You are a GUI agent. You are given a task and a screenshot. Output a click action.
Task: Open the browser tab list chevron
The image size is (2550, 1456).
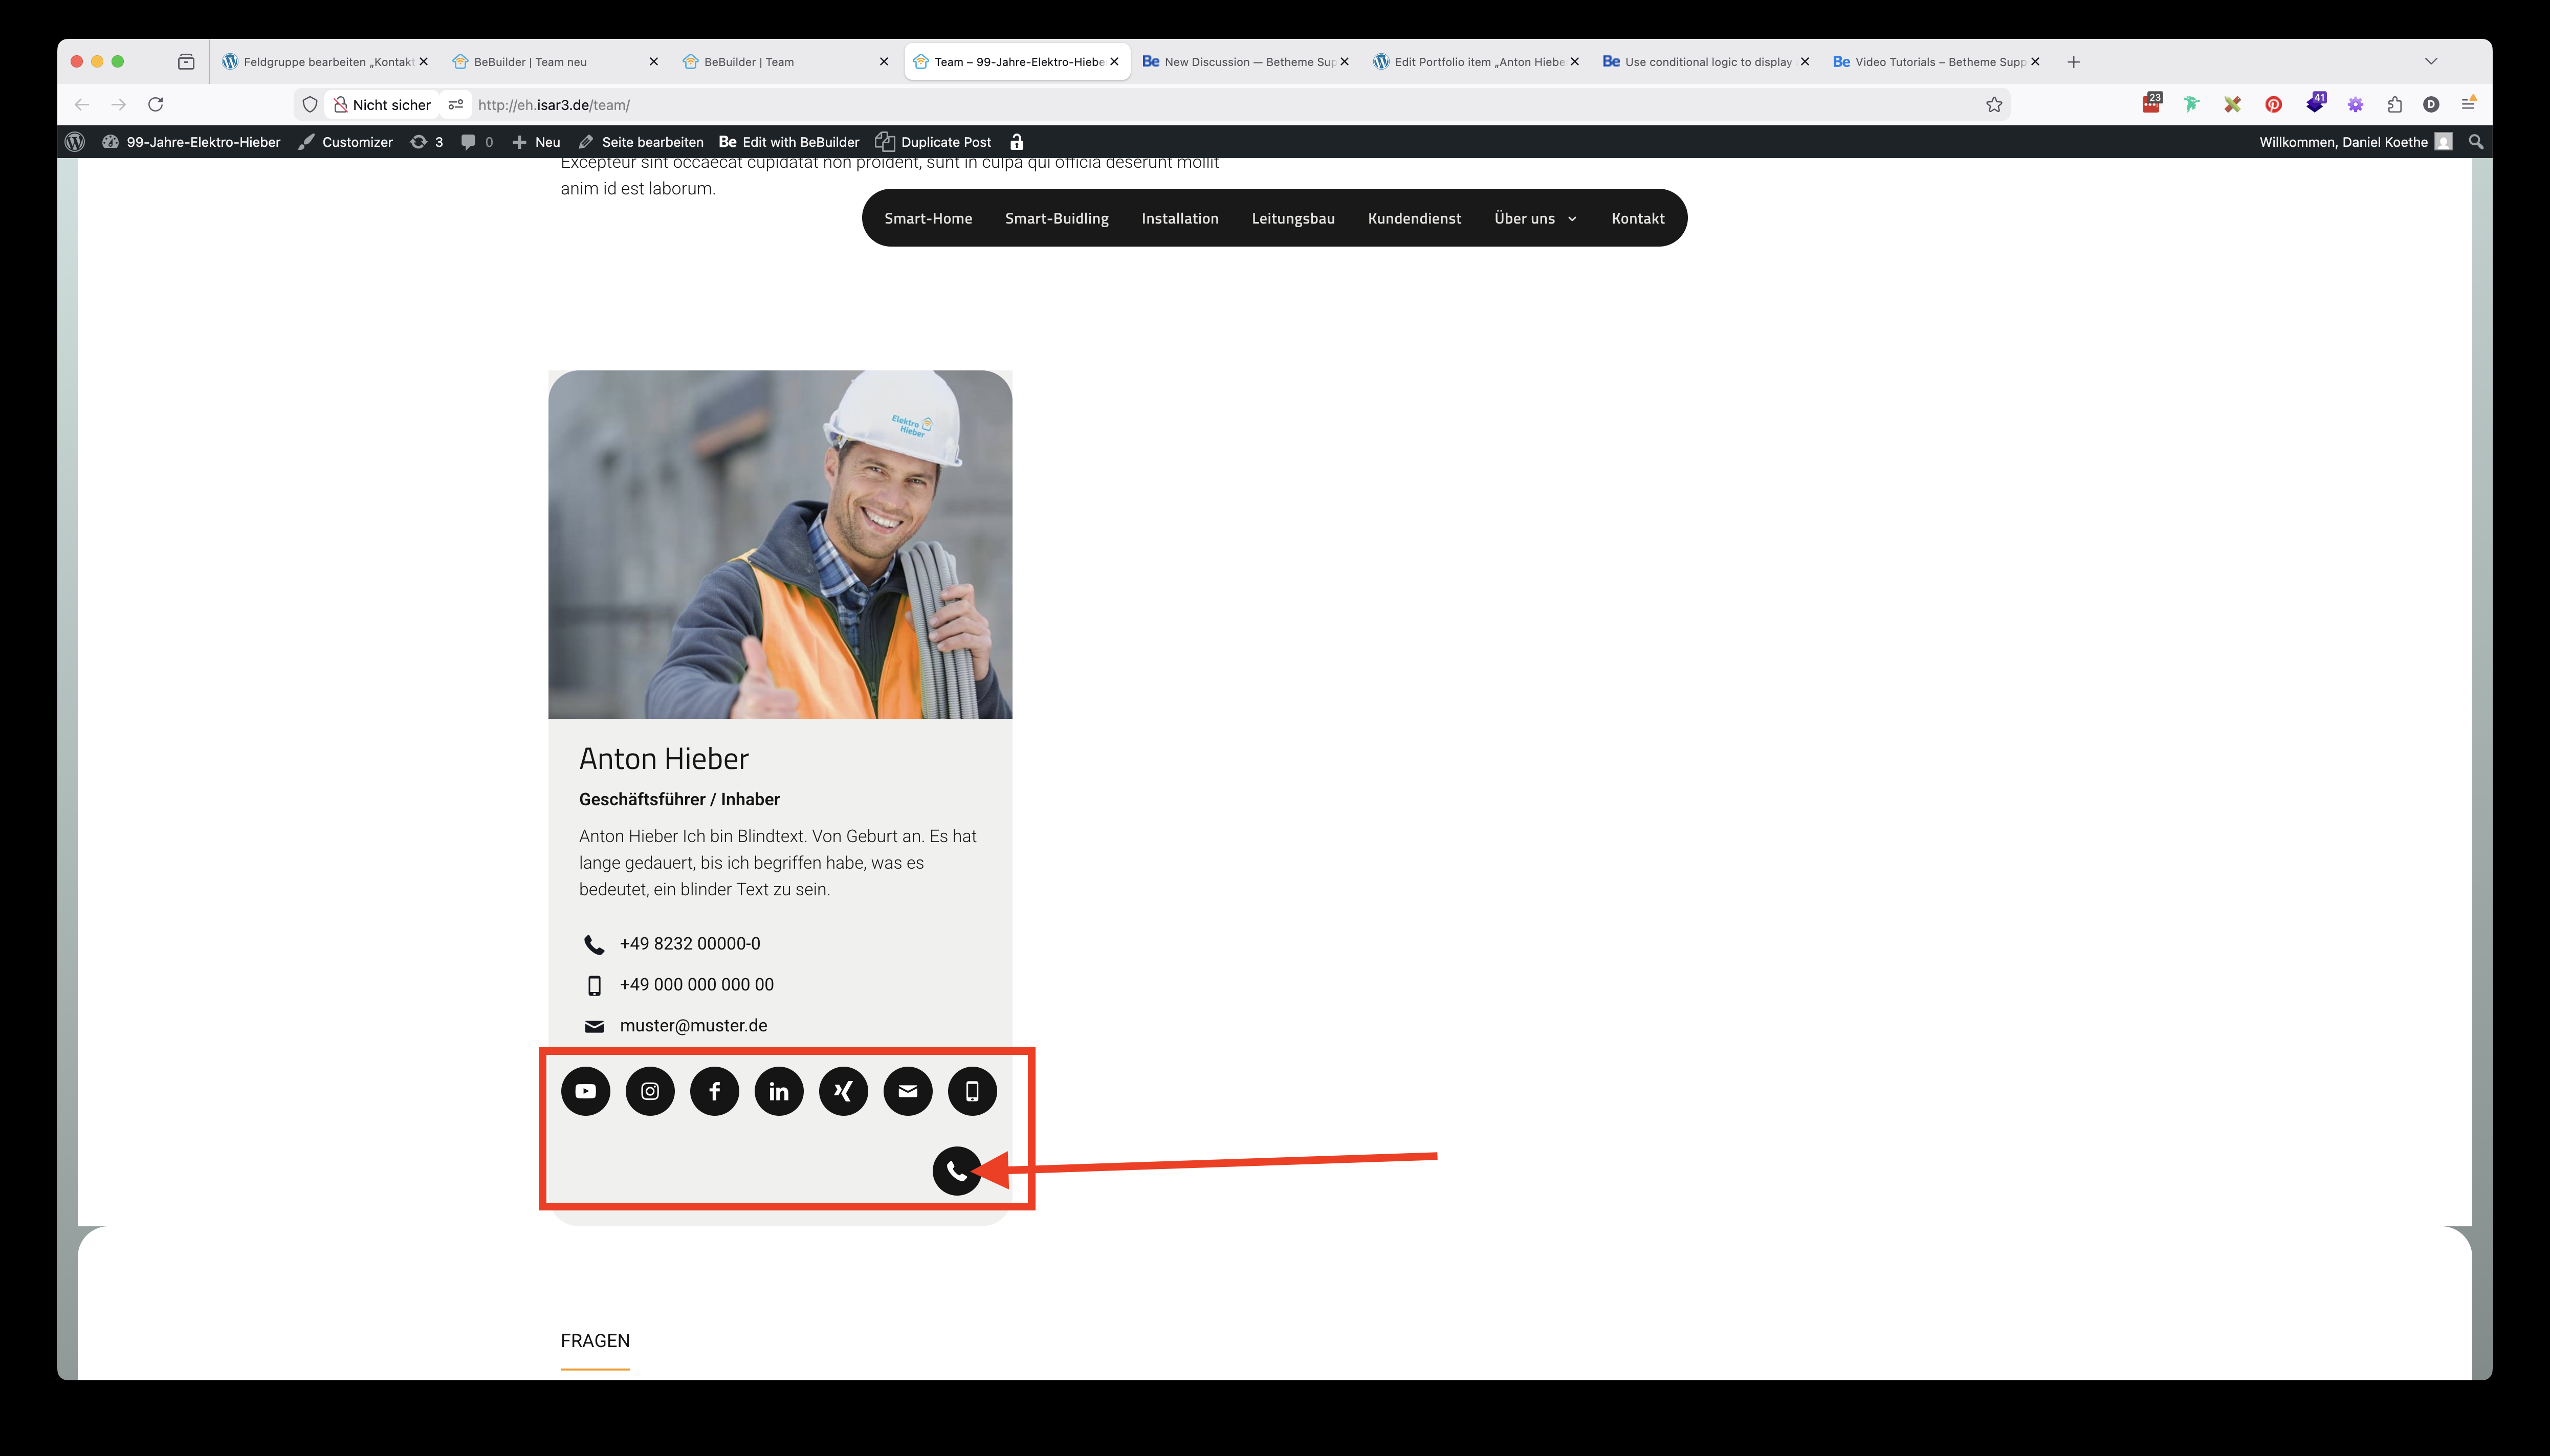(x=2431, y=62)
